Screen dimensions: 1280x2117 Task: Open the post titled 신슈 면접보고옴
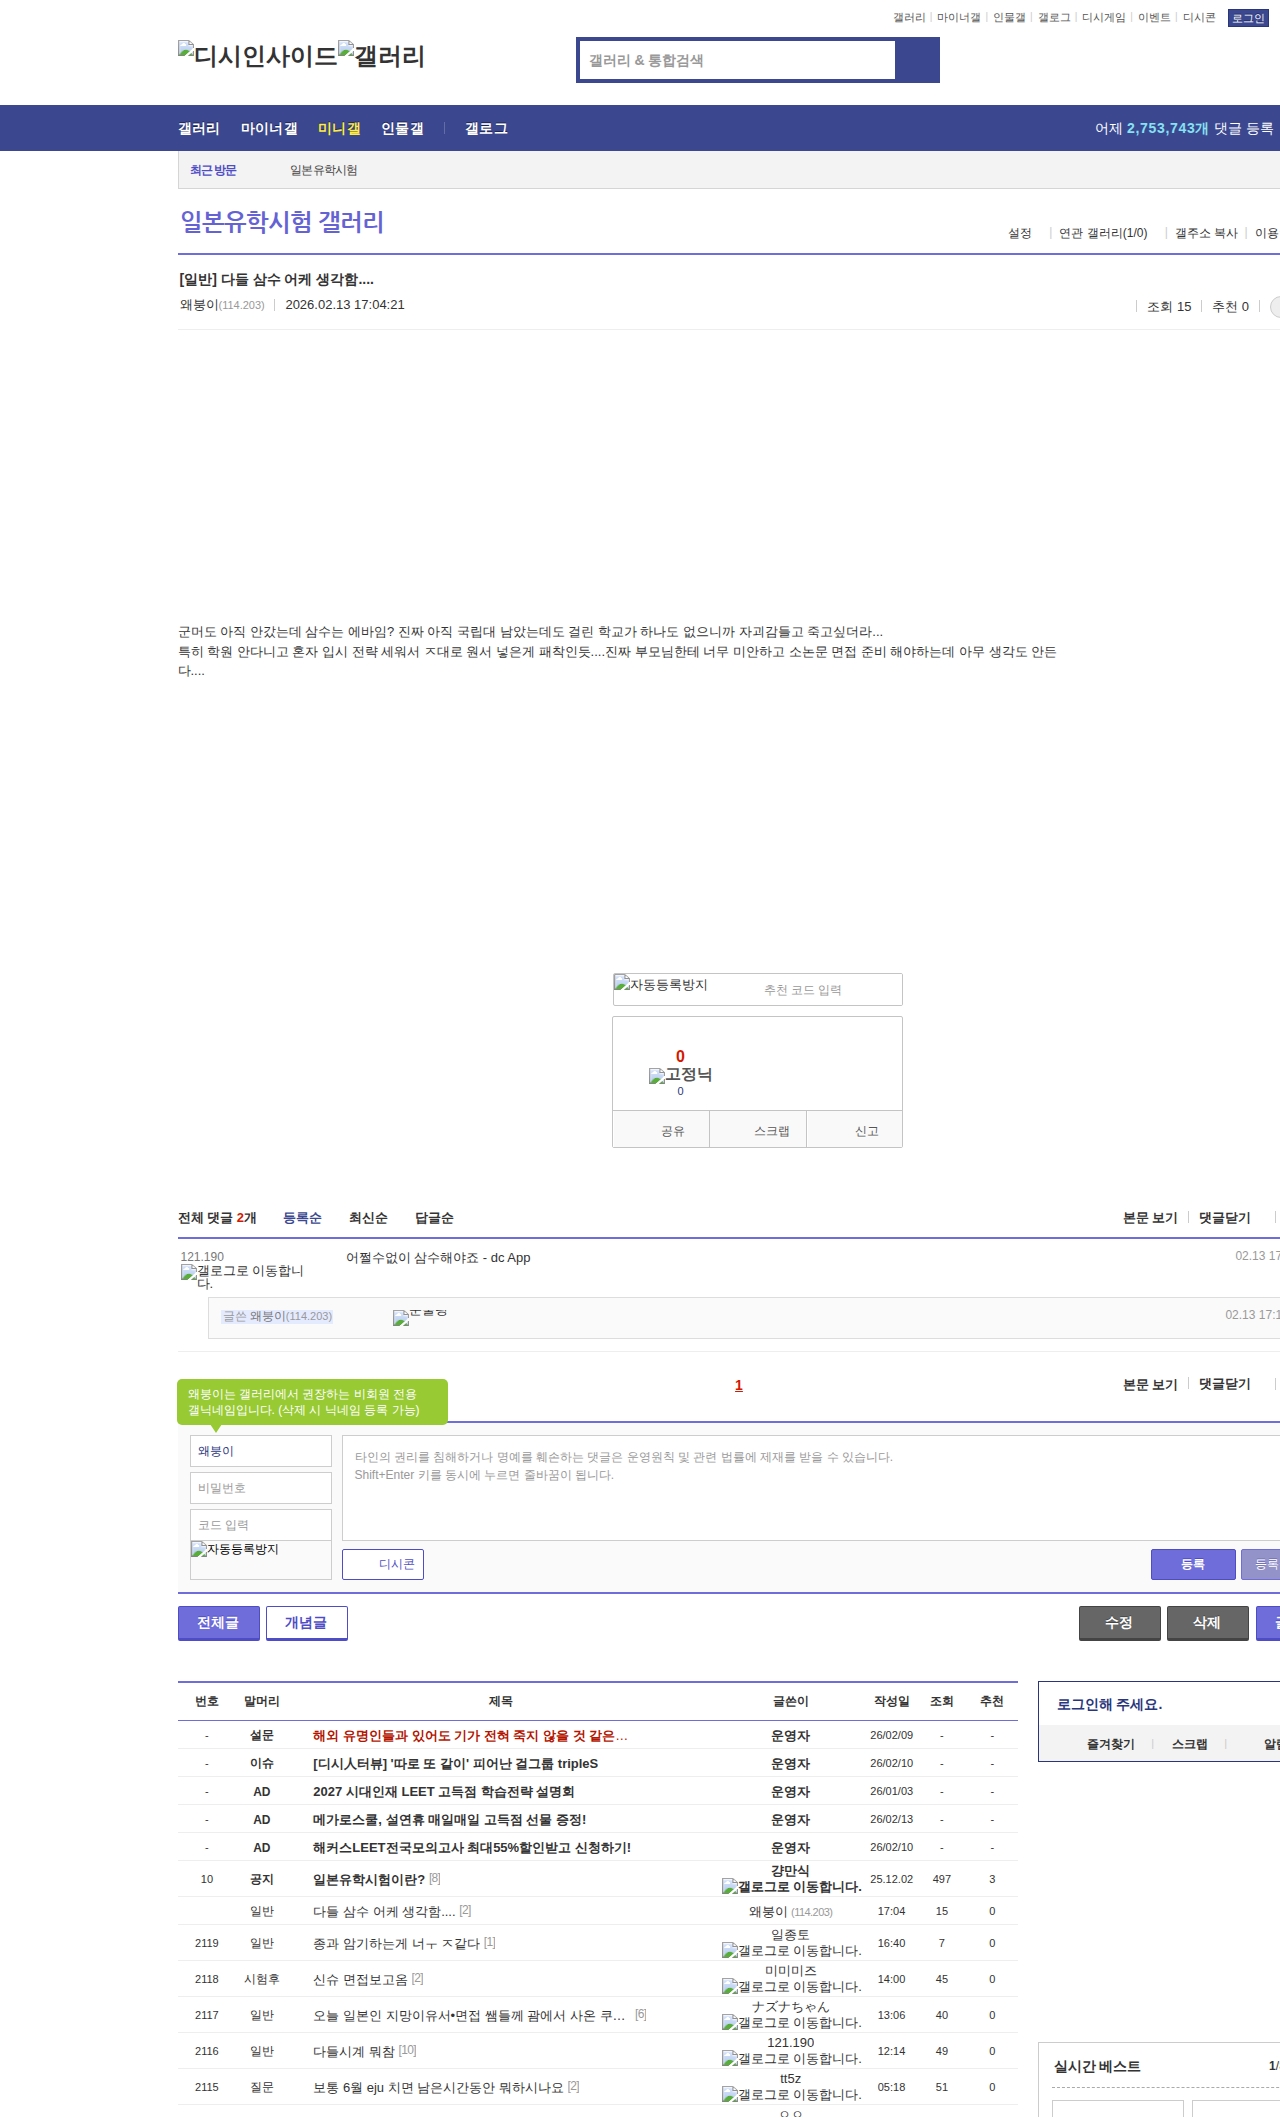[x=360, y=1979]
